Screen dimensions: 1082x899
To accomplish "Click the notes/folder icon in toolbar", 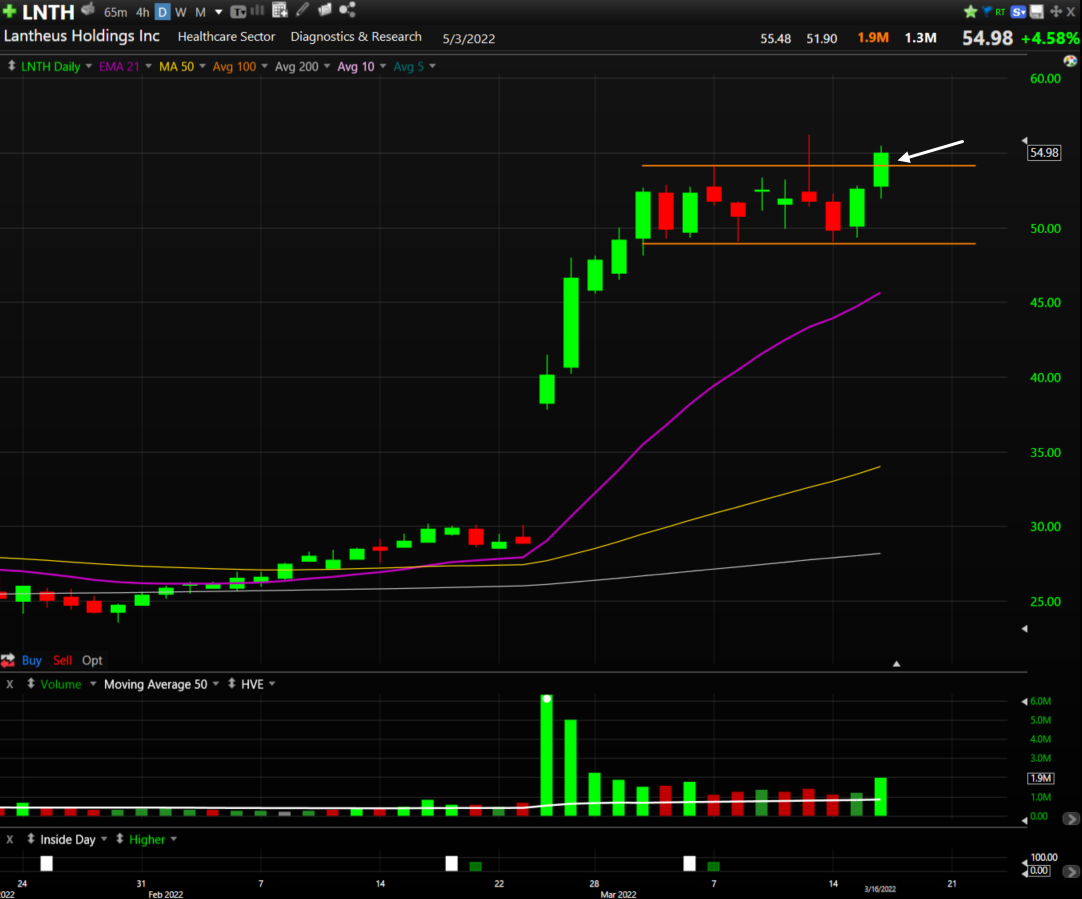I will click(324, 10).
